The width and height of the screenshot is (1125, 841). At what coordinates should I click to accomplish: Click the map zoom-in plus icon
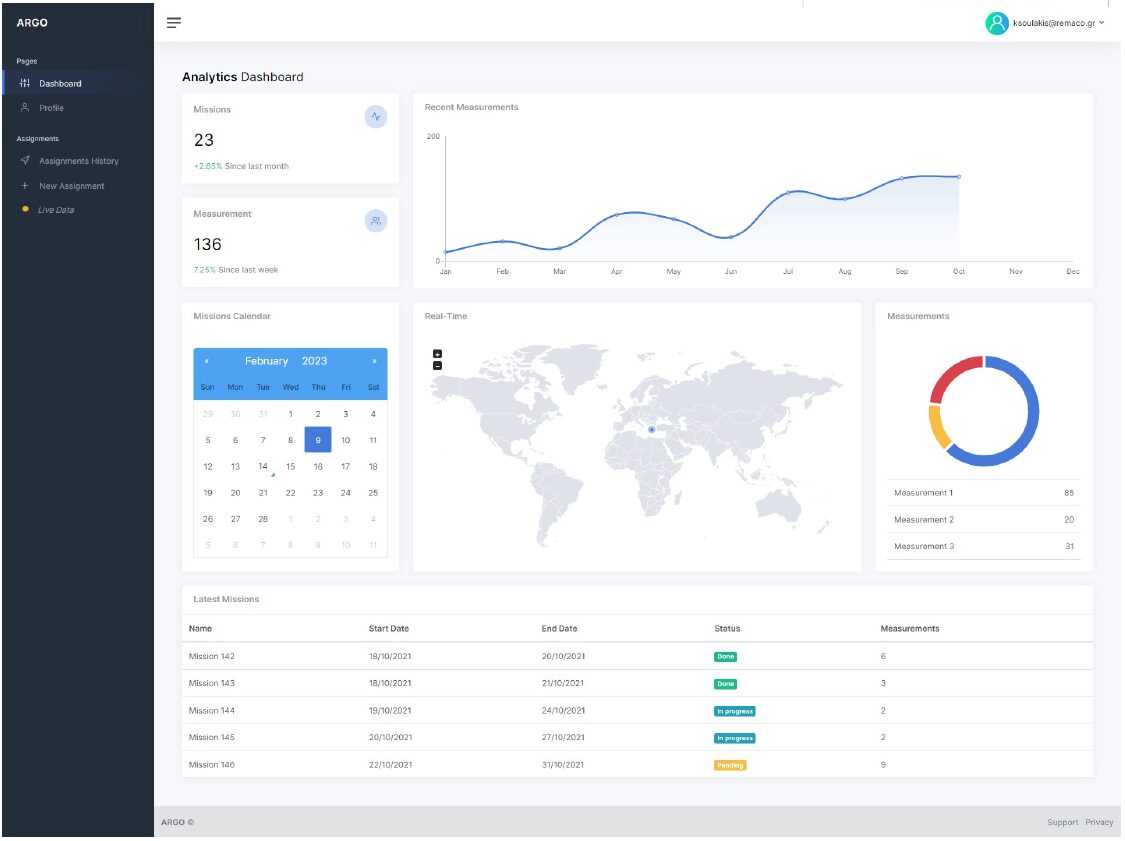[x=437, y=354]
